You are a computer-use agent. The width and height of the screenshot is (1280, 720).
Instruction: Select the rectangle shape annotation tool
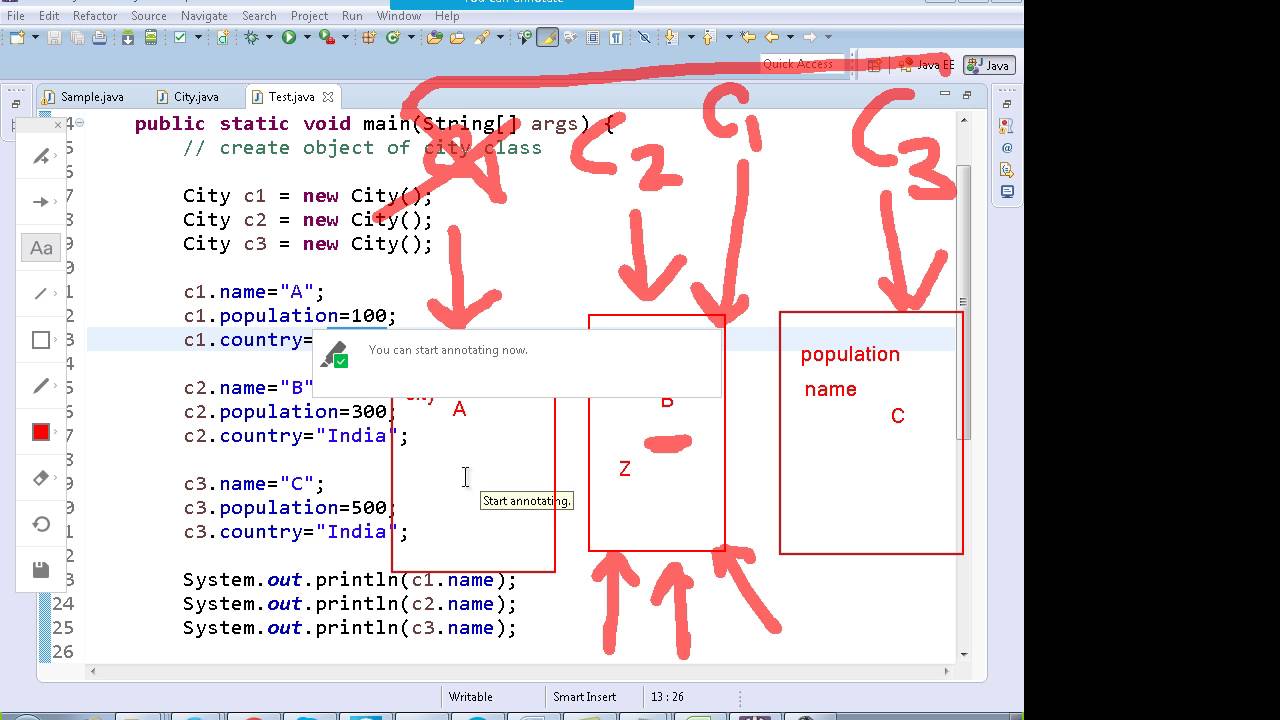coord(41,340)
